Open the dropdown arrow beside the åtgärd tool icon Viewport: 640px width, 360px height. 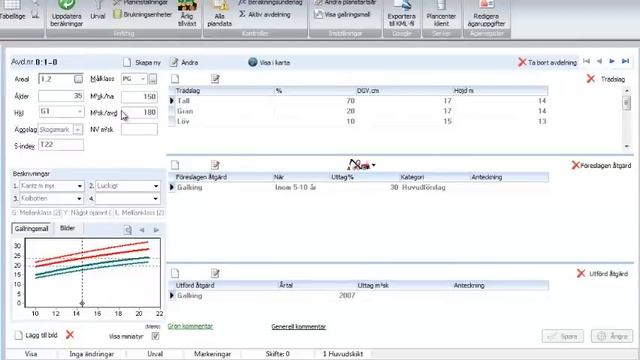coord(373,165)
